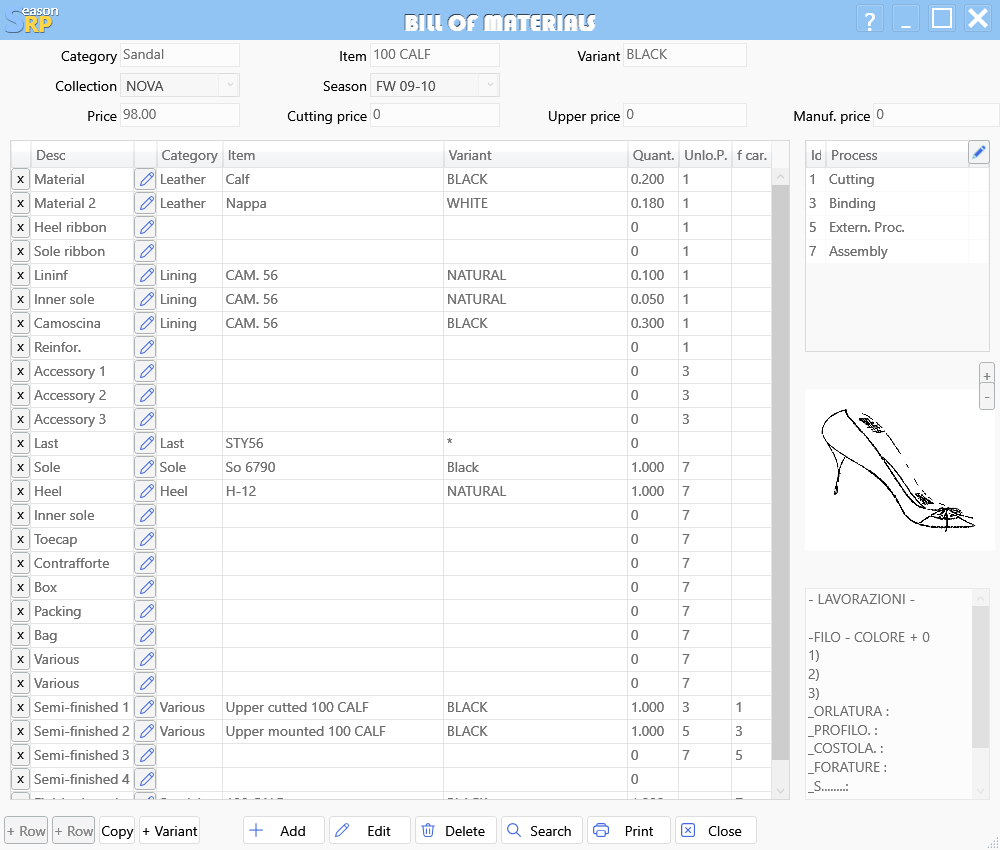Click the + Variant button
Image resolution: width=1000 pixels, height=850 pixels.
tap(170, 831)
